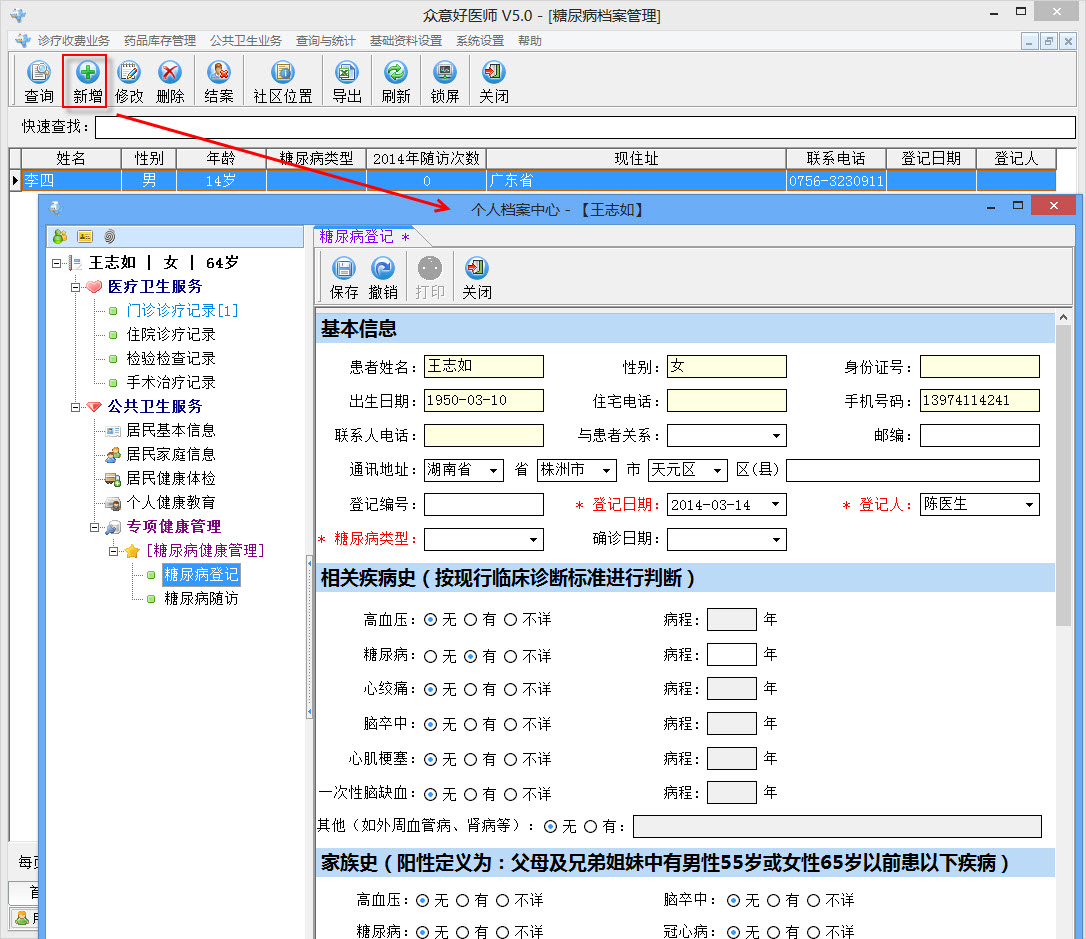
Task: Open the 诊疗收费业务 menu
Action: [73, 41]
